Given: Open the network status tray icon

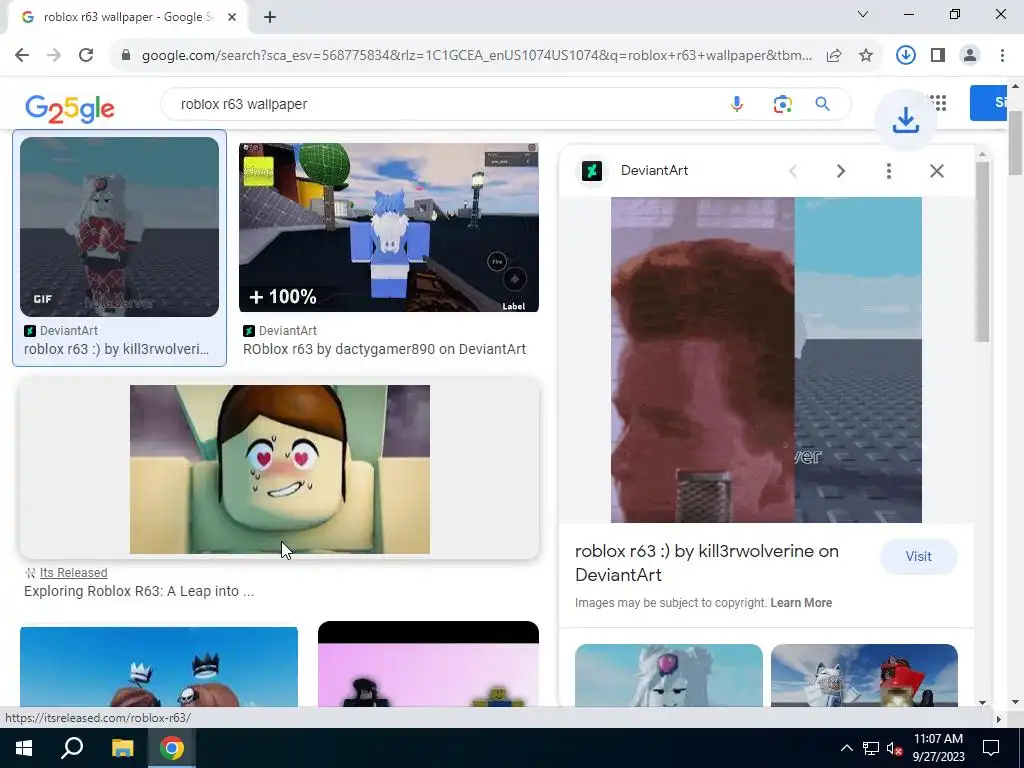Looking at the screenshot, I should [871, 748].
